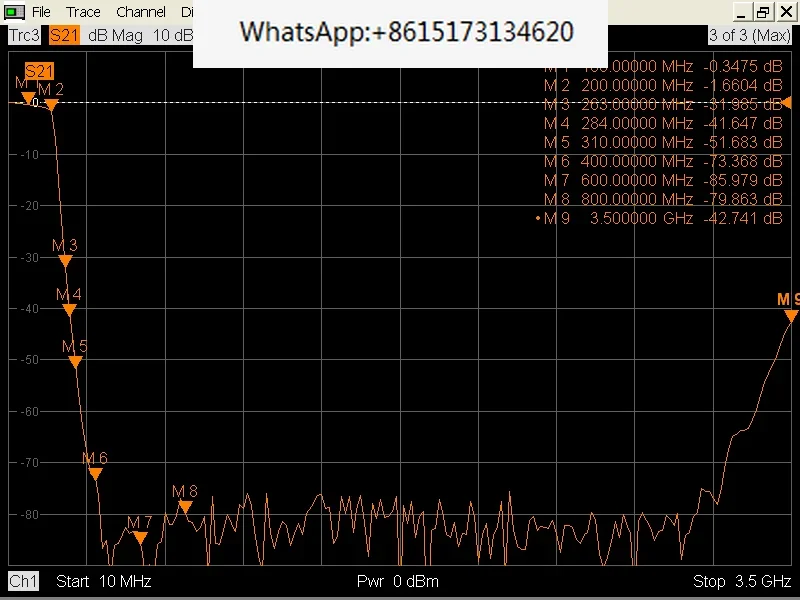Click the -50 y-axis scale label

[30, 360]
